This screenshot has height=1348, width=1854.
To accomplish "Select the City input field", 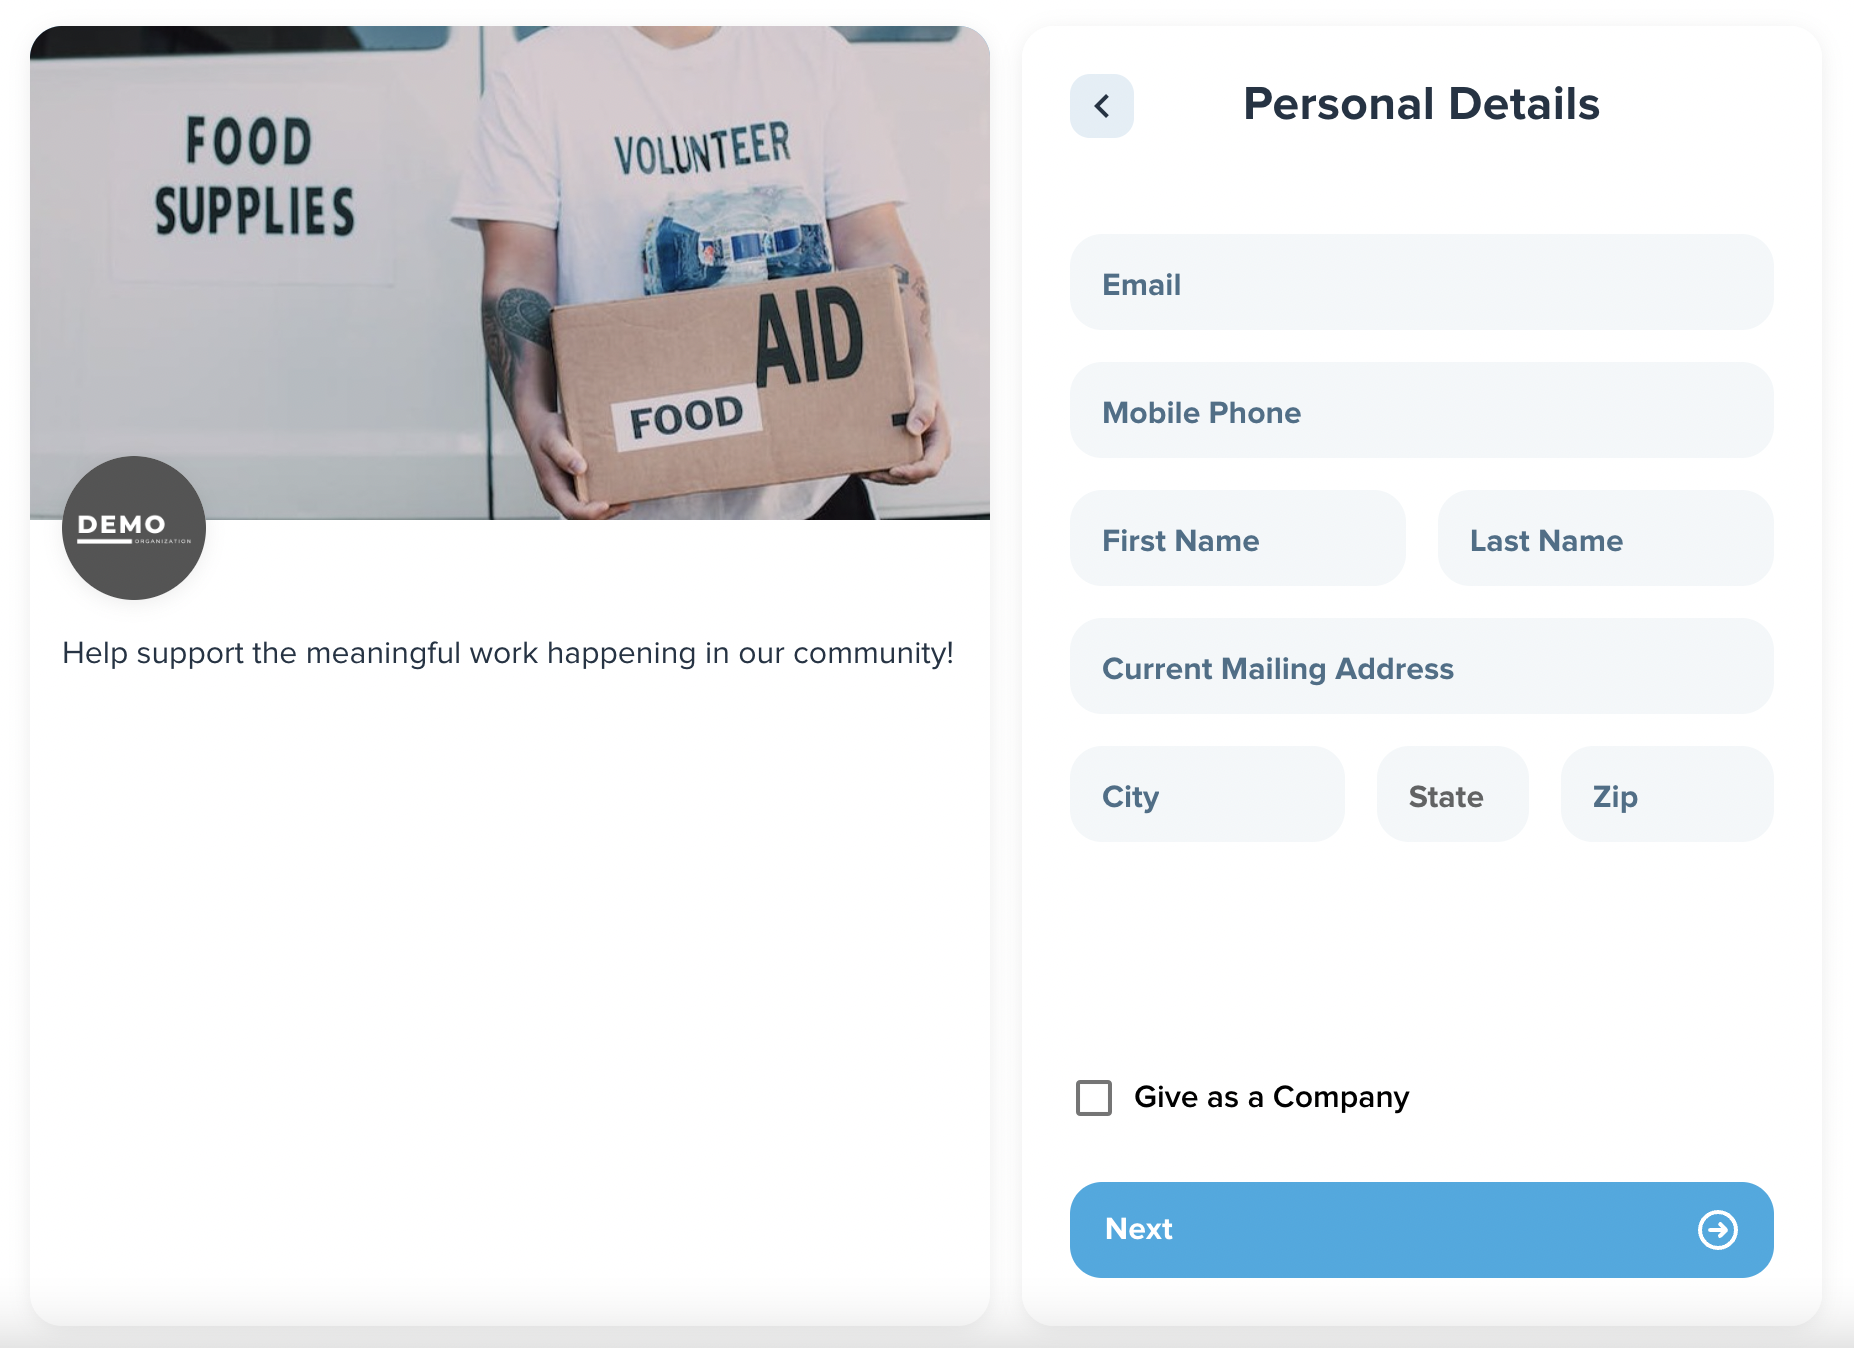I will point(1207,796).
